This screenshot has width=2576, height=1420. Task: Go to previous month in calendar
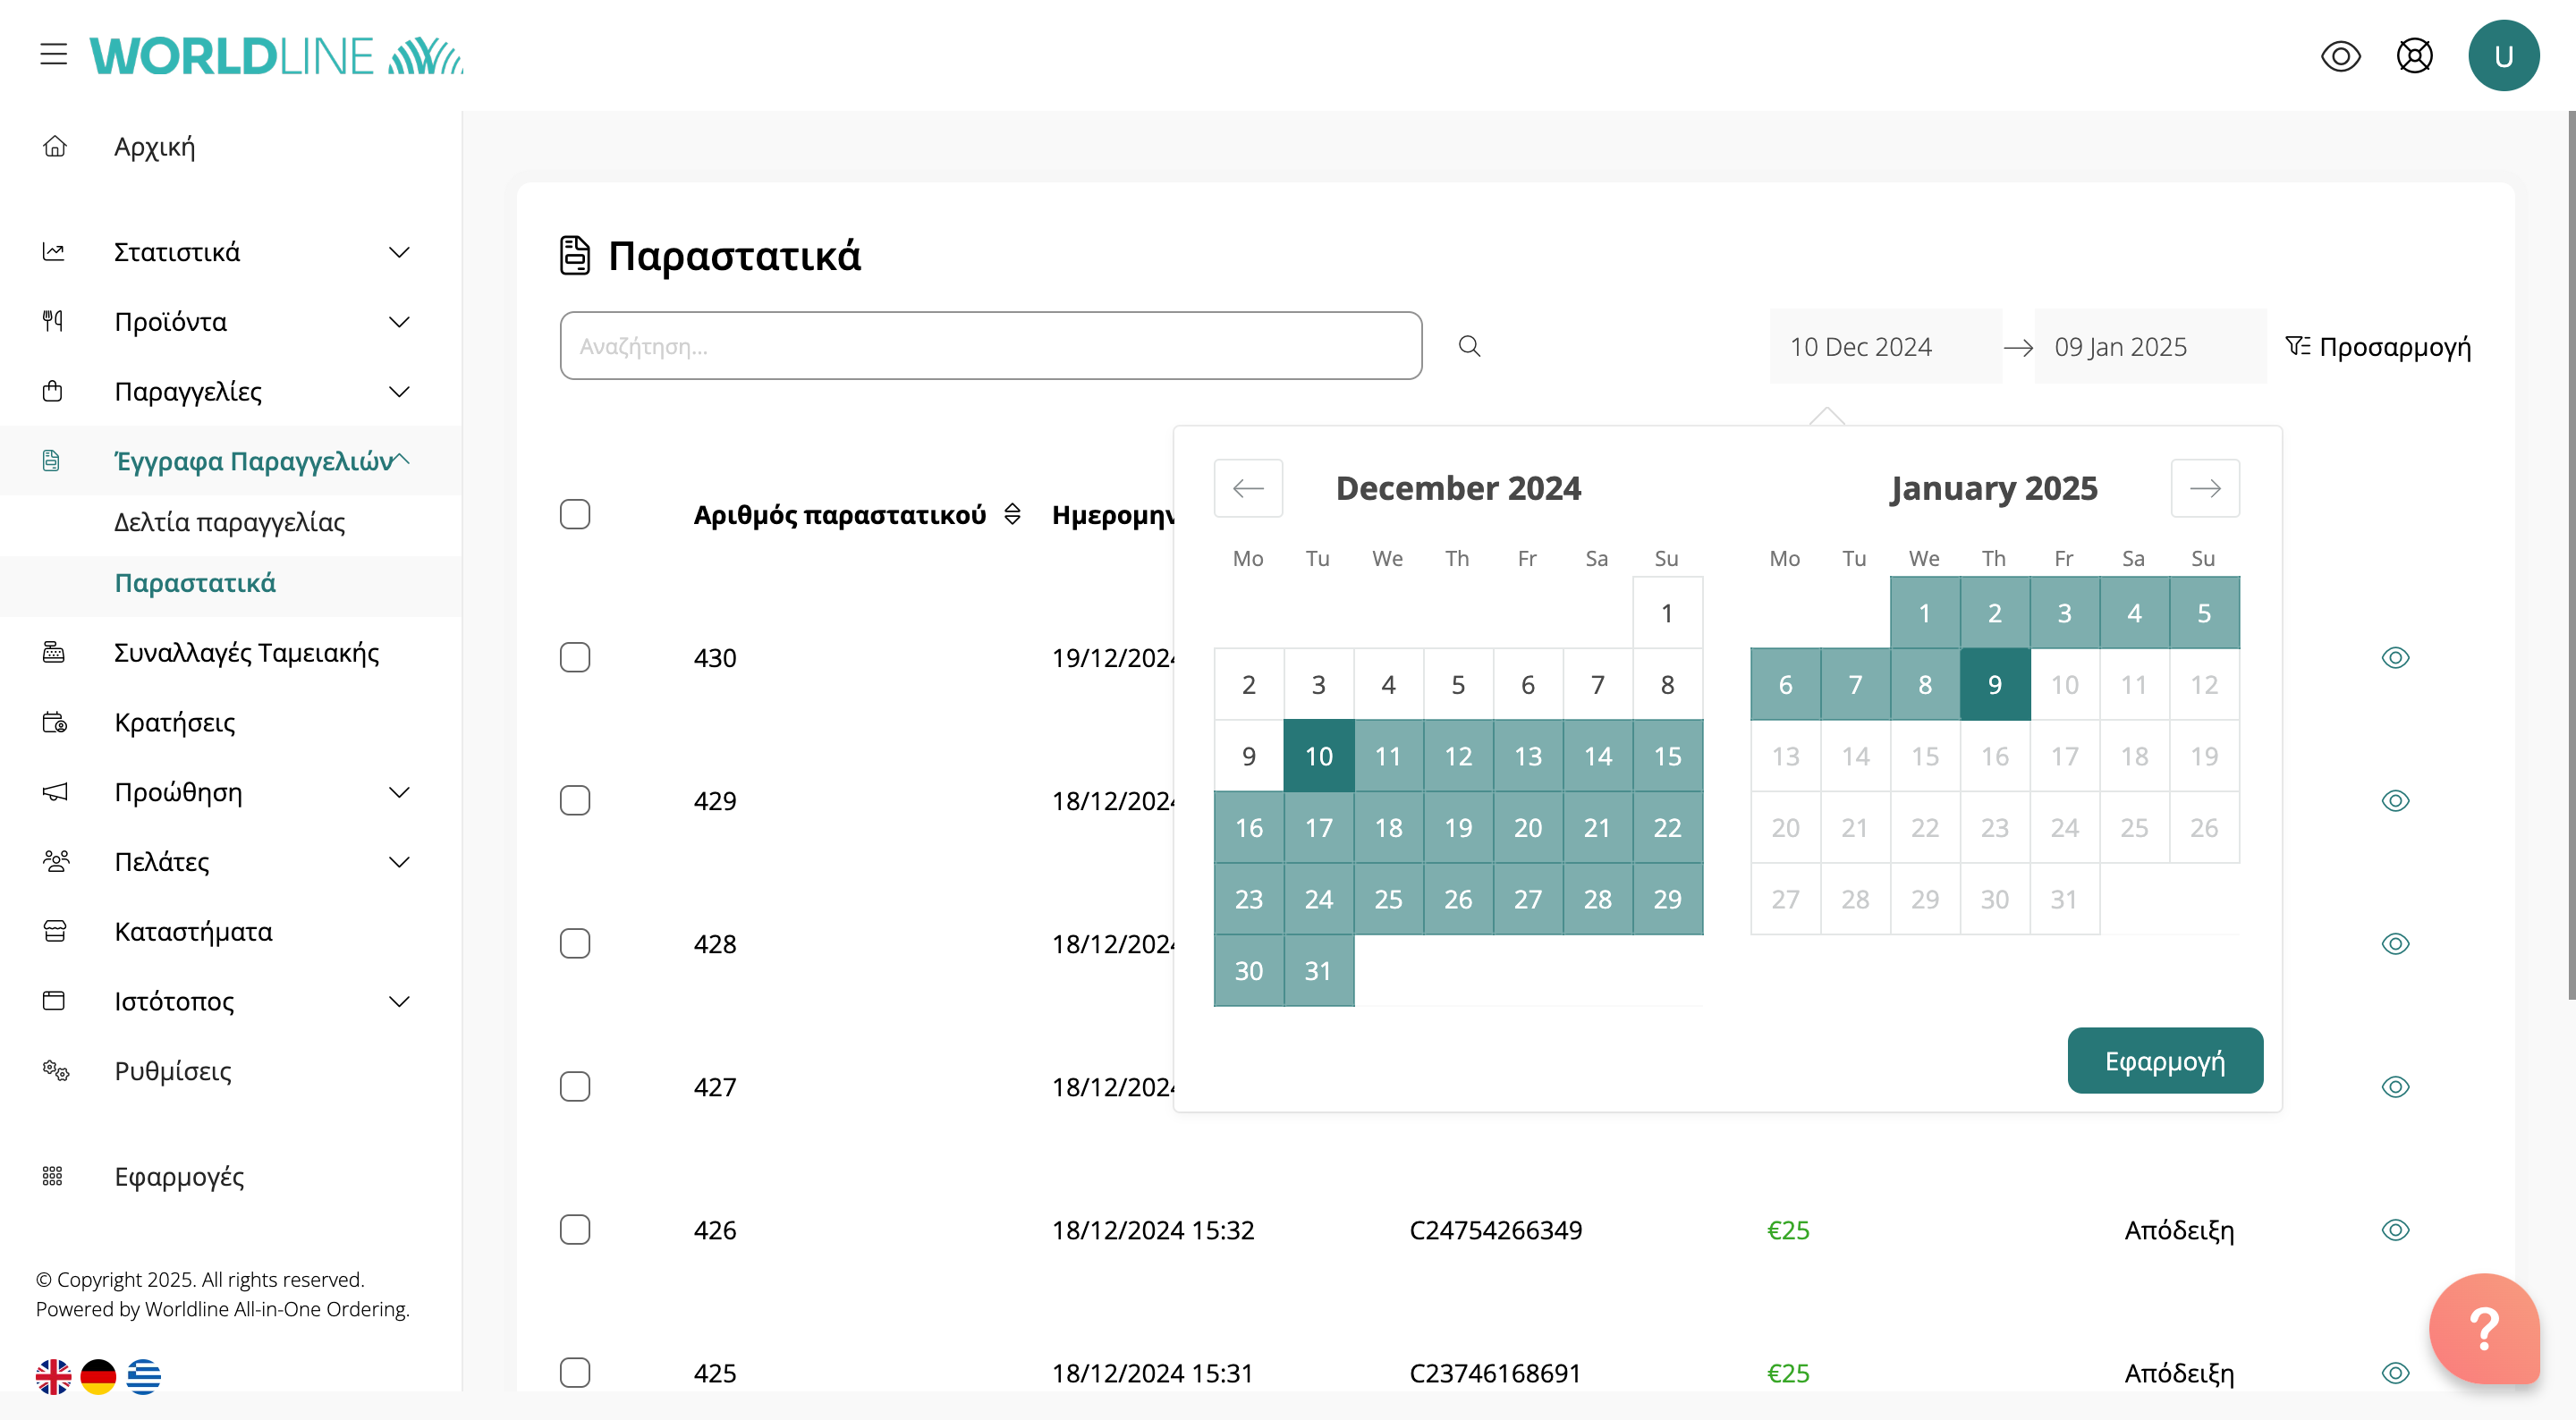[1248, 488]
